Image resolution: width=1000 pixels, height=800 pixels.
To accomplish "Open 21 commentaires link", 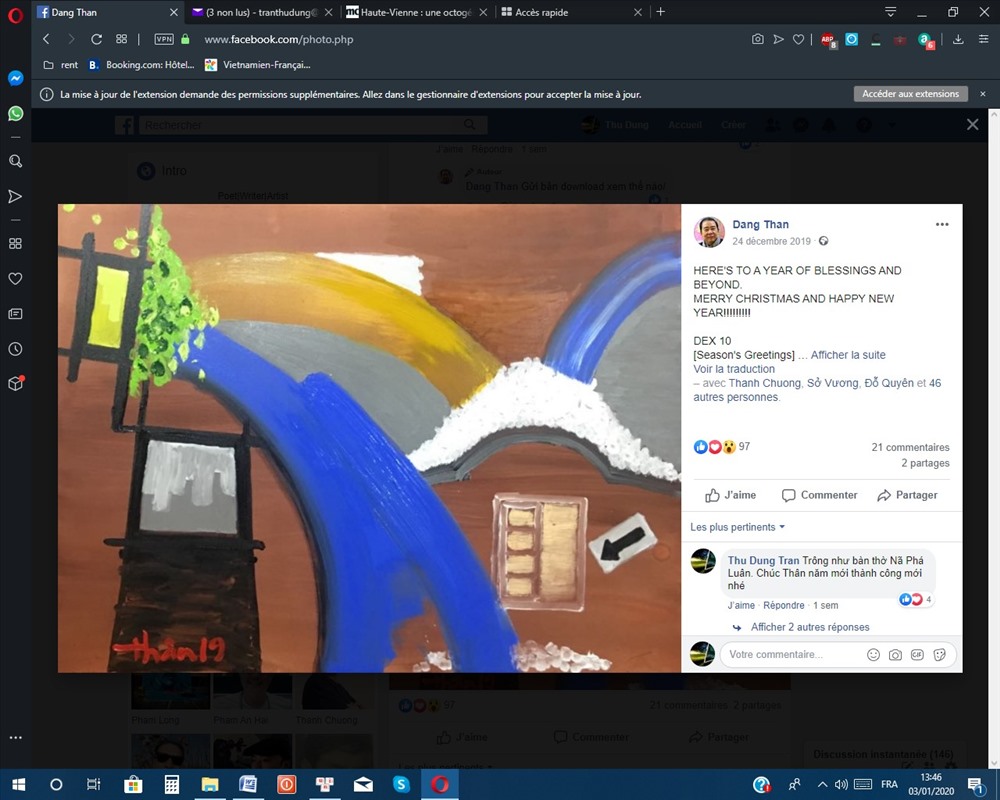I will pos(910,447).
